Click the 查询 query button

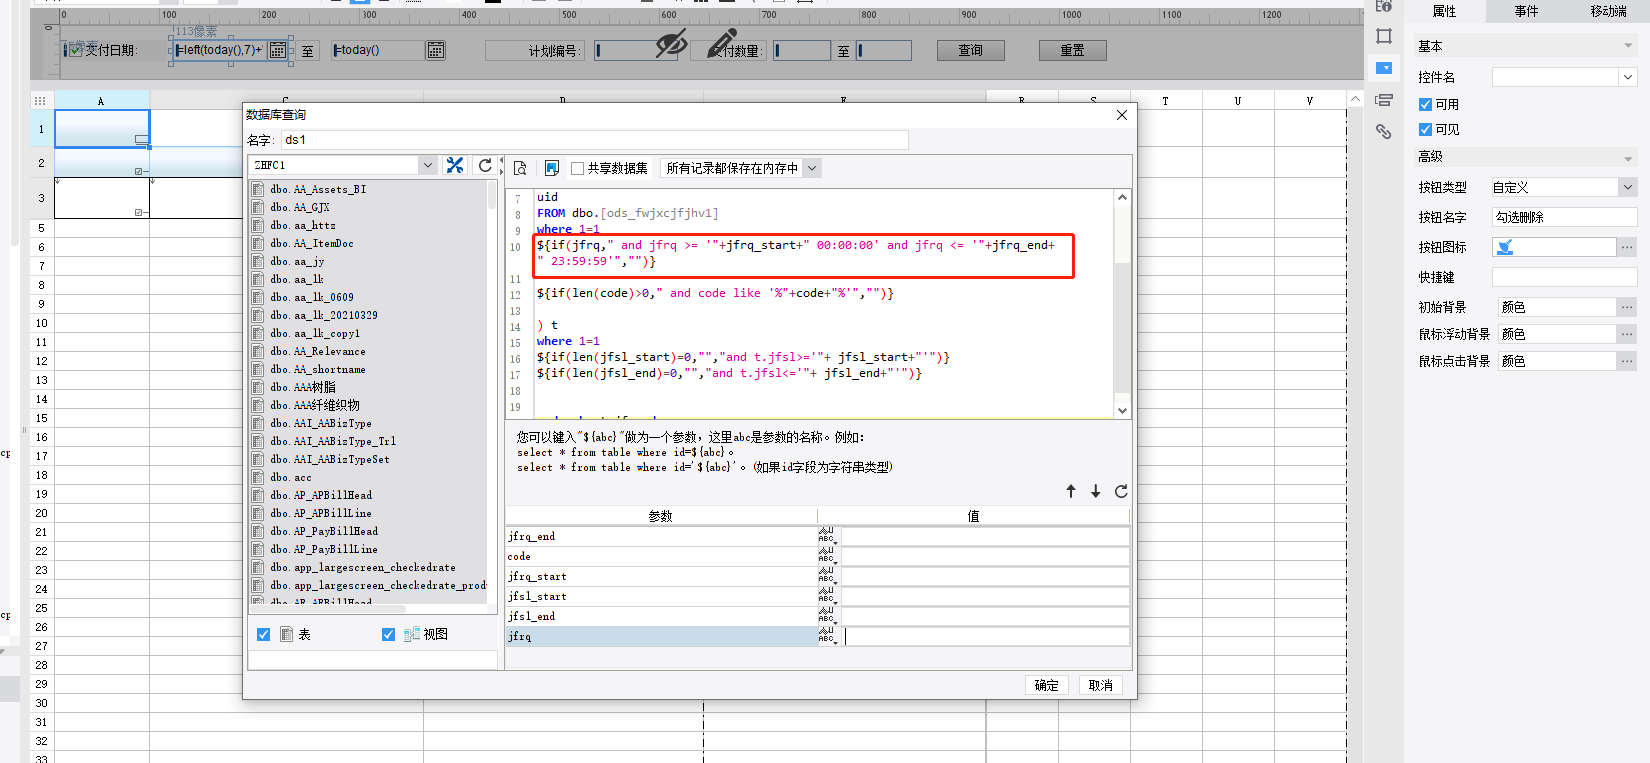pyautogui.click(x=970, y=50)
